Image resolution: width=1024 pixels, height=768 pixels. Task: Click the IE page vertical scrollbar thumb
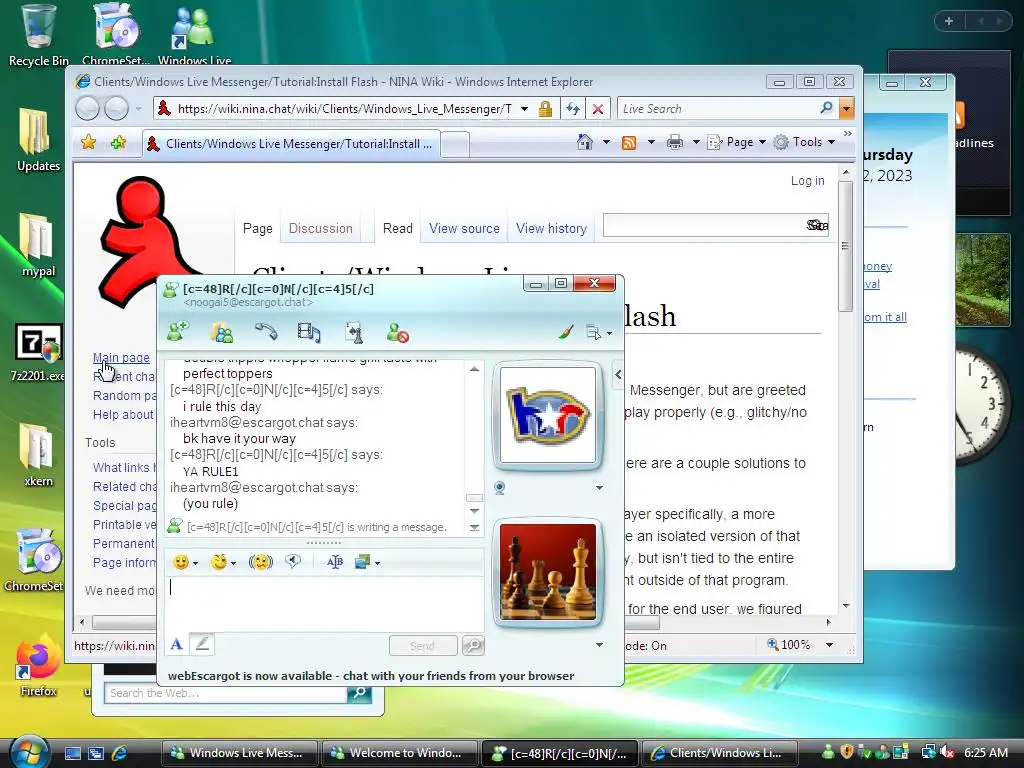[845, 246]
